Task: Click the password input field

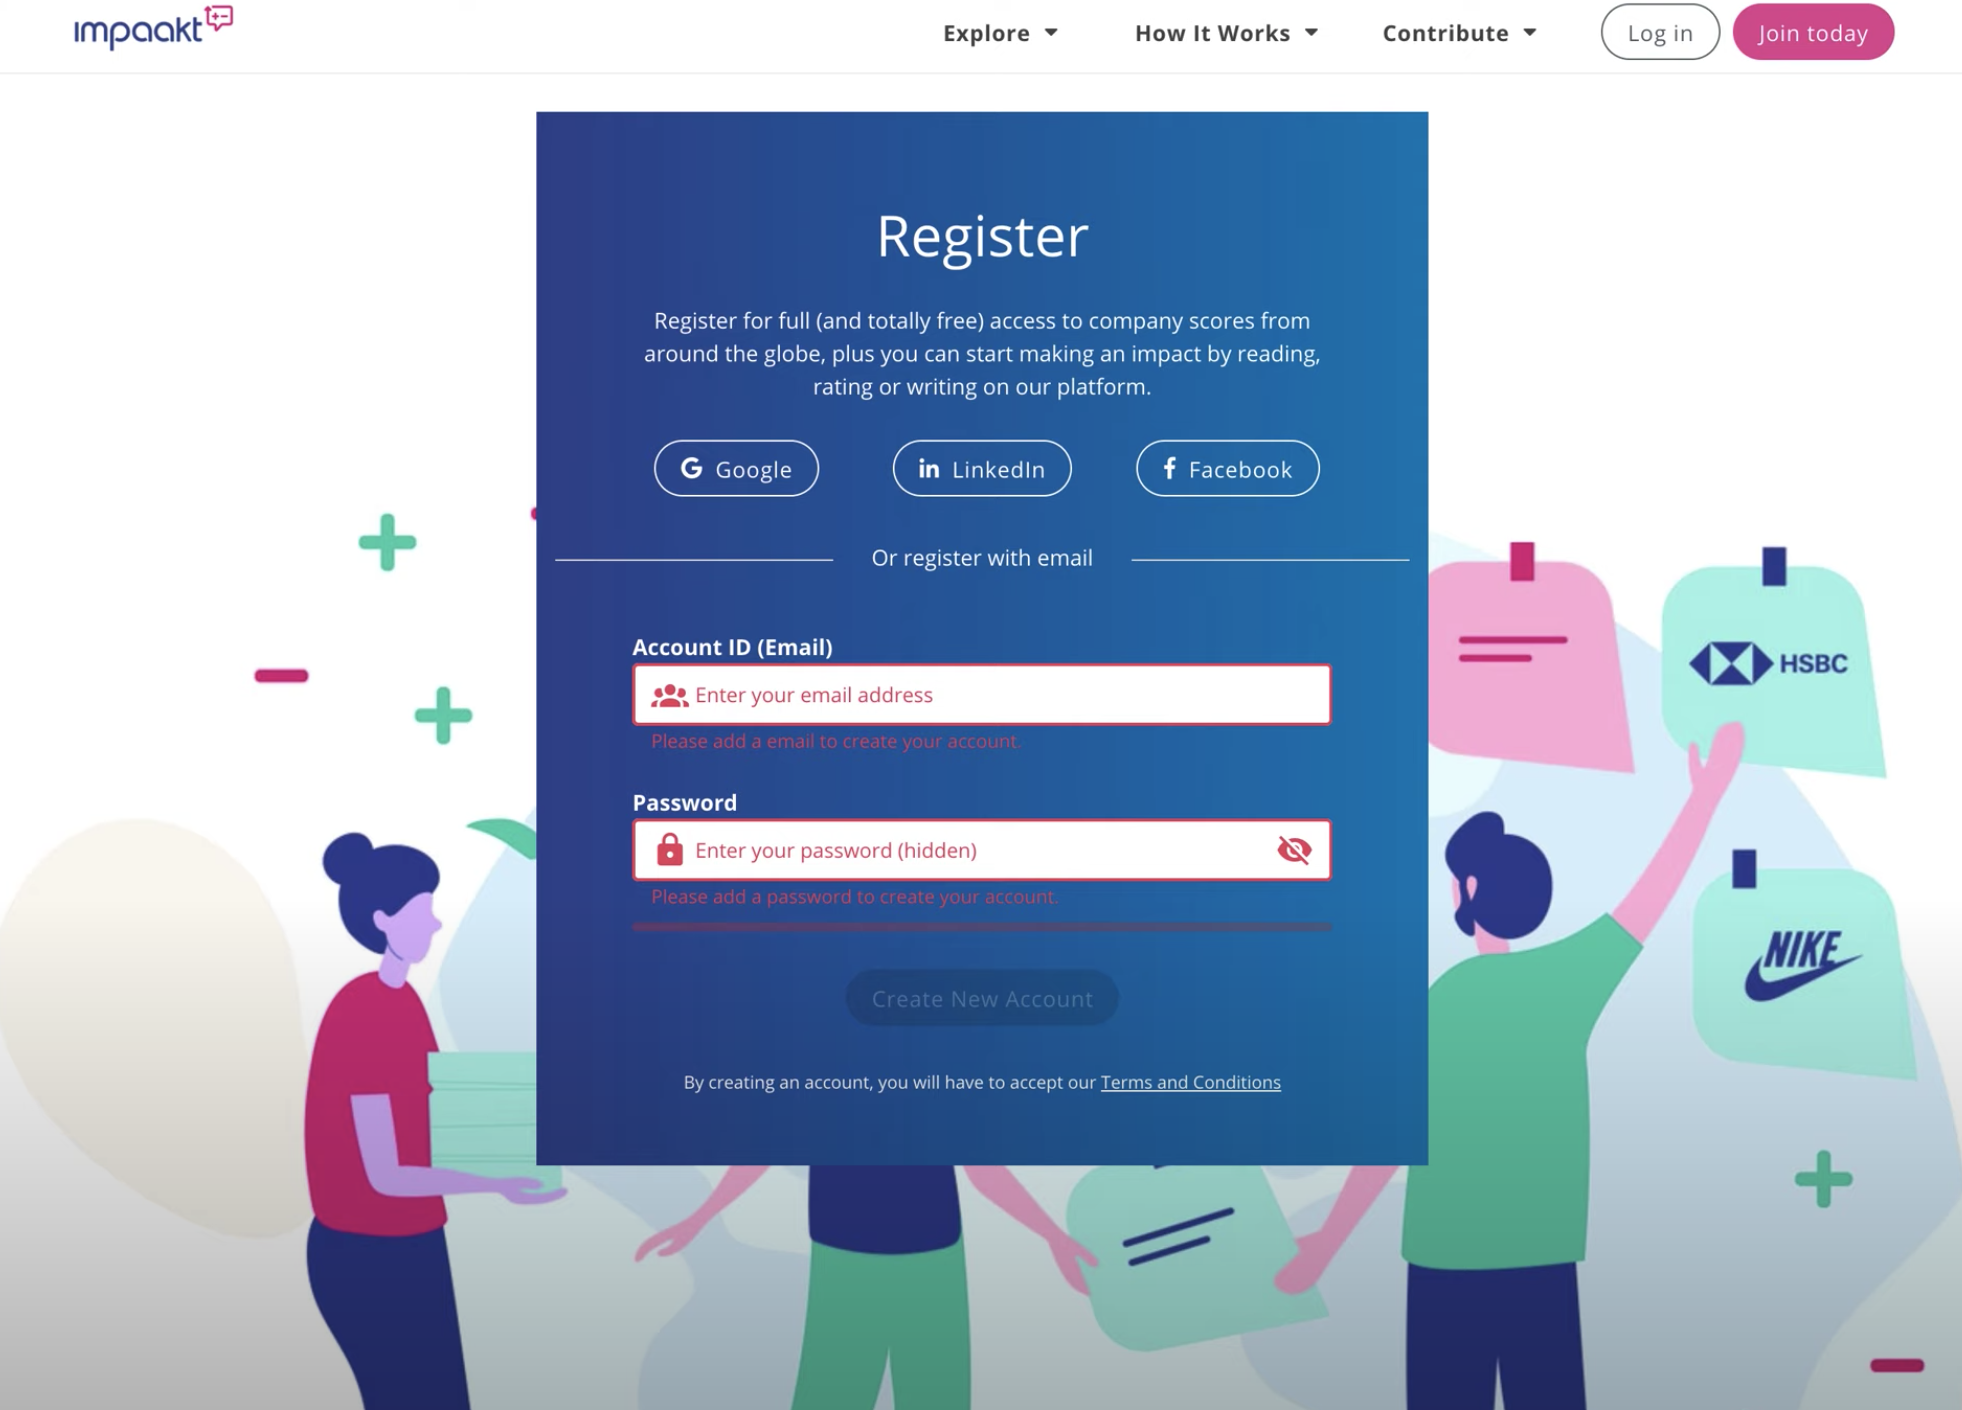Action: tap(981, 850)
